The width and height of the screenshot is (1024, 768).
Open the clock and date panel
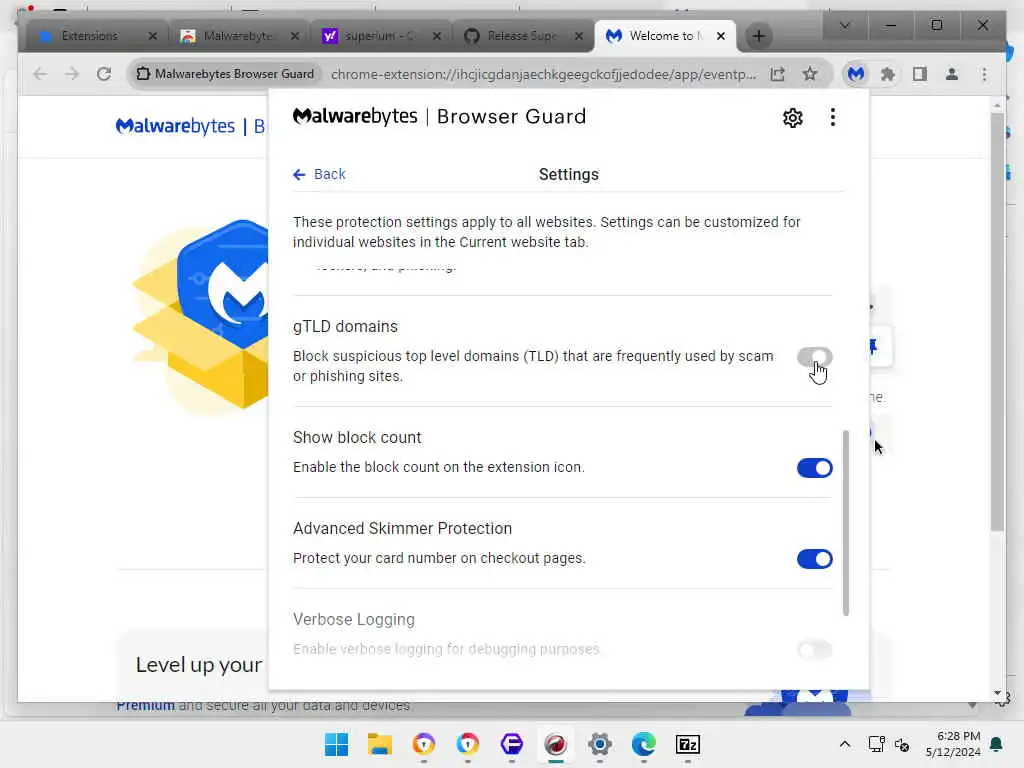point(953,744)
